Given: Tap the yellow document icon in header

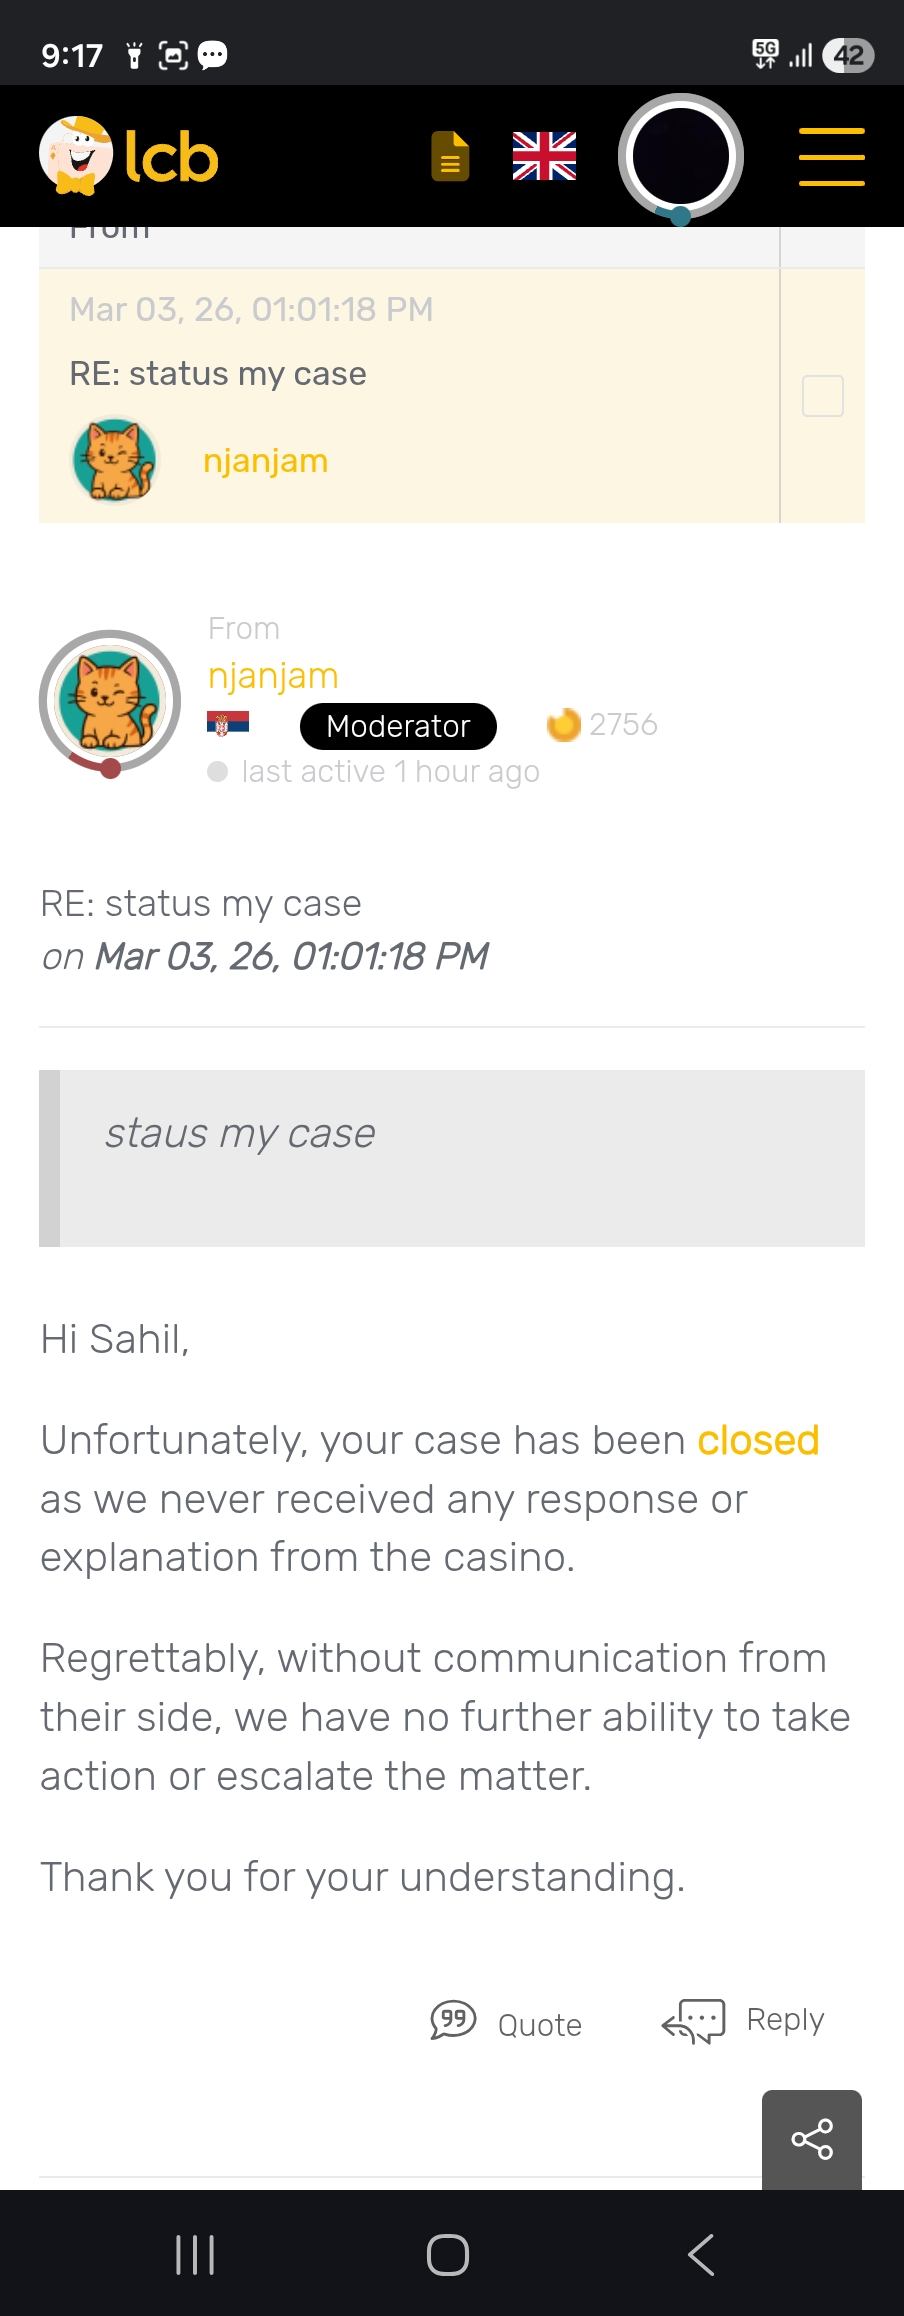Looking at the screenshot, I should (x=450, y=157).
